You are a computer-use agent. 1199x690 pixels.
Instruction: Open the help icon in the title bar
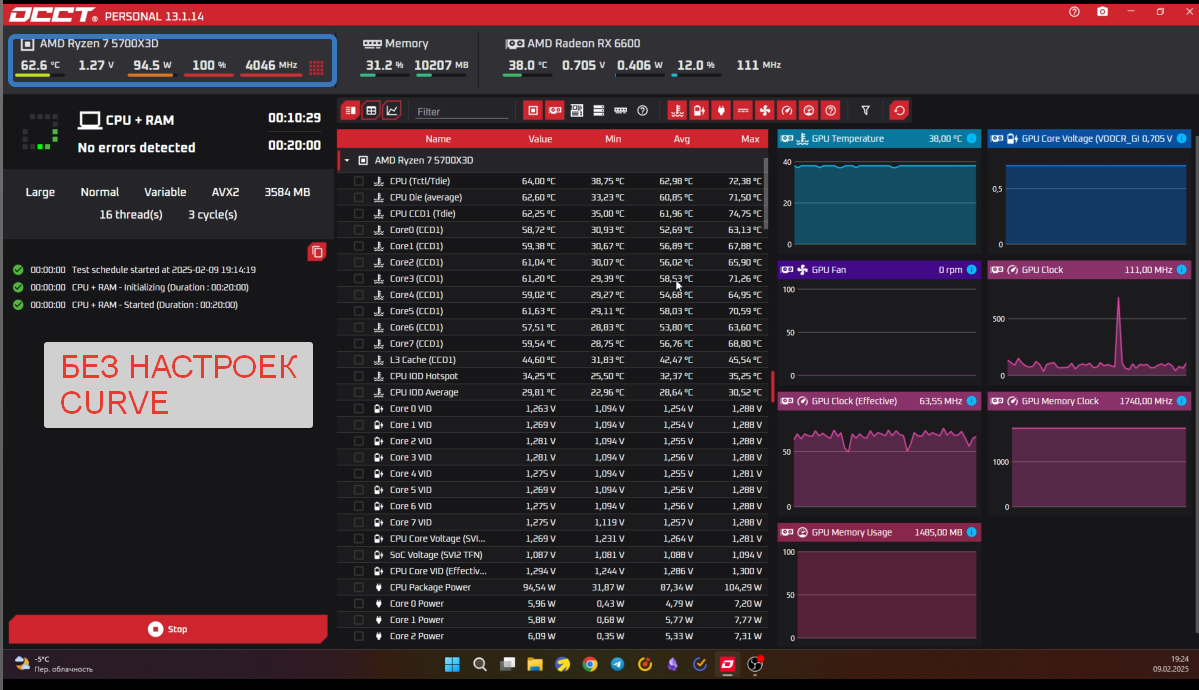1074,11
